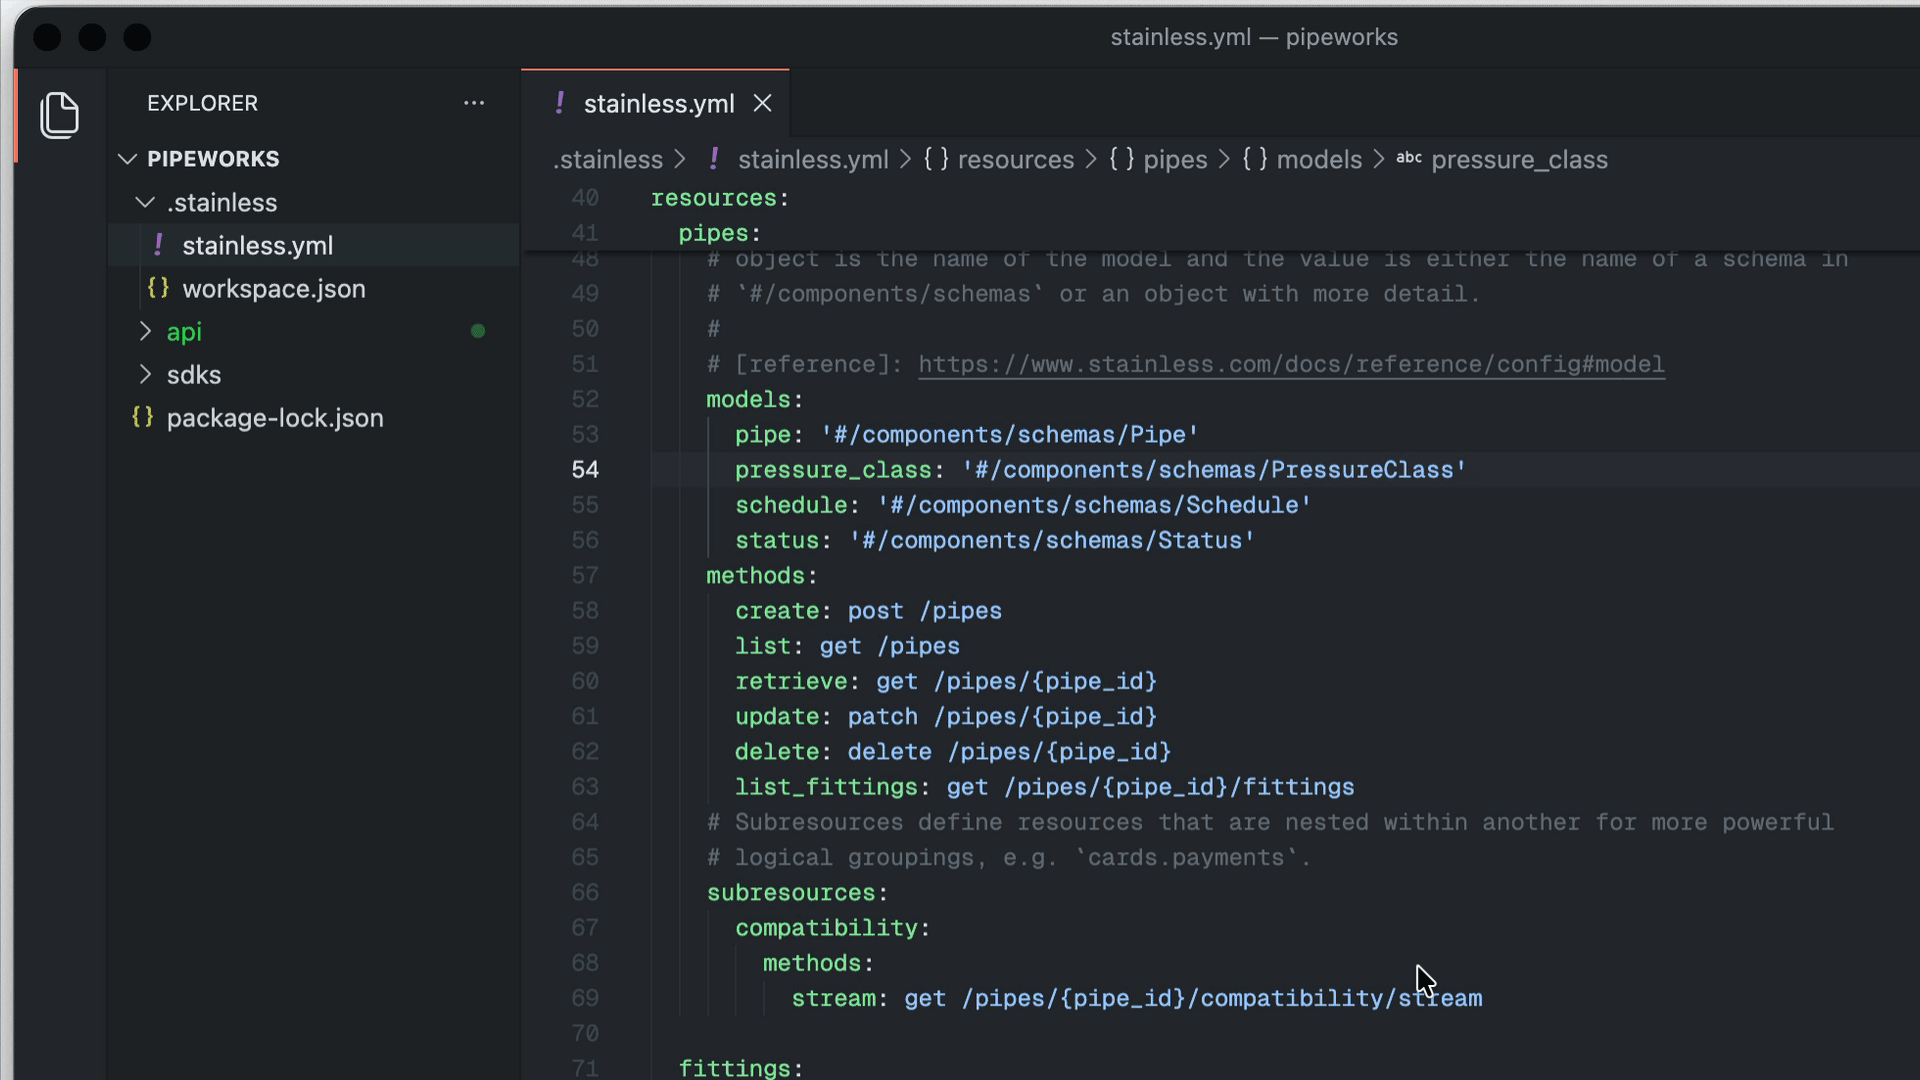The image size is (1920, 1080).
Task: Open Explorer more actions ellipsis menu
Action: pyautogui.click(x=474, y=103)
